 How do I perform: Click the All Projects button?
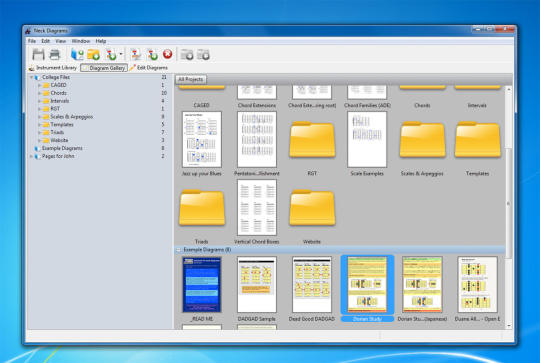click(x=191, y=80)
